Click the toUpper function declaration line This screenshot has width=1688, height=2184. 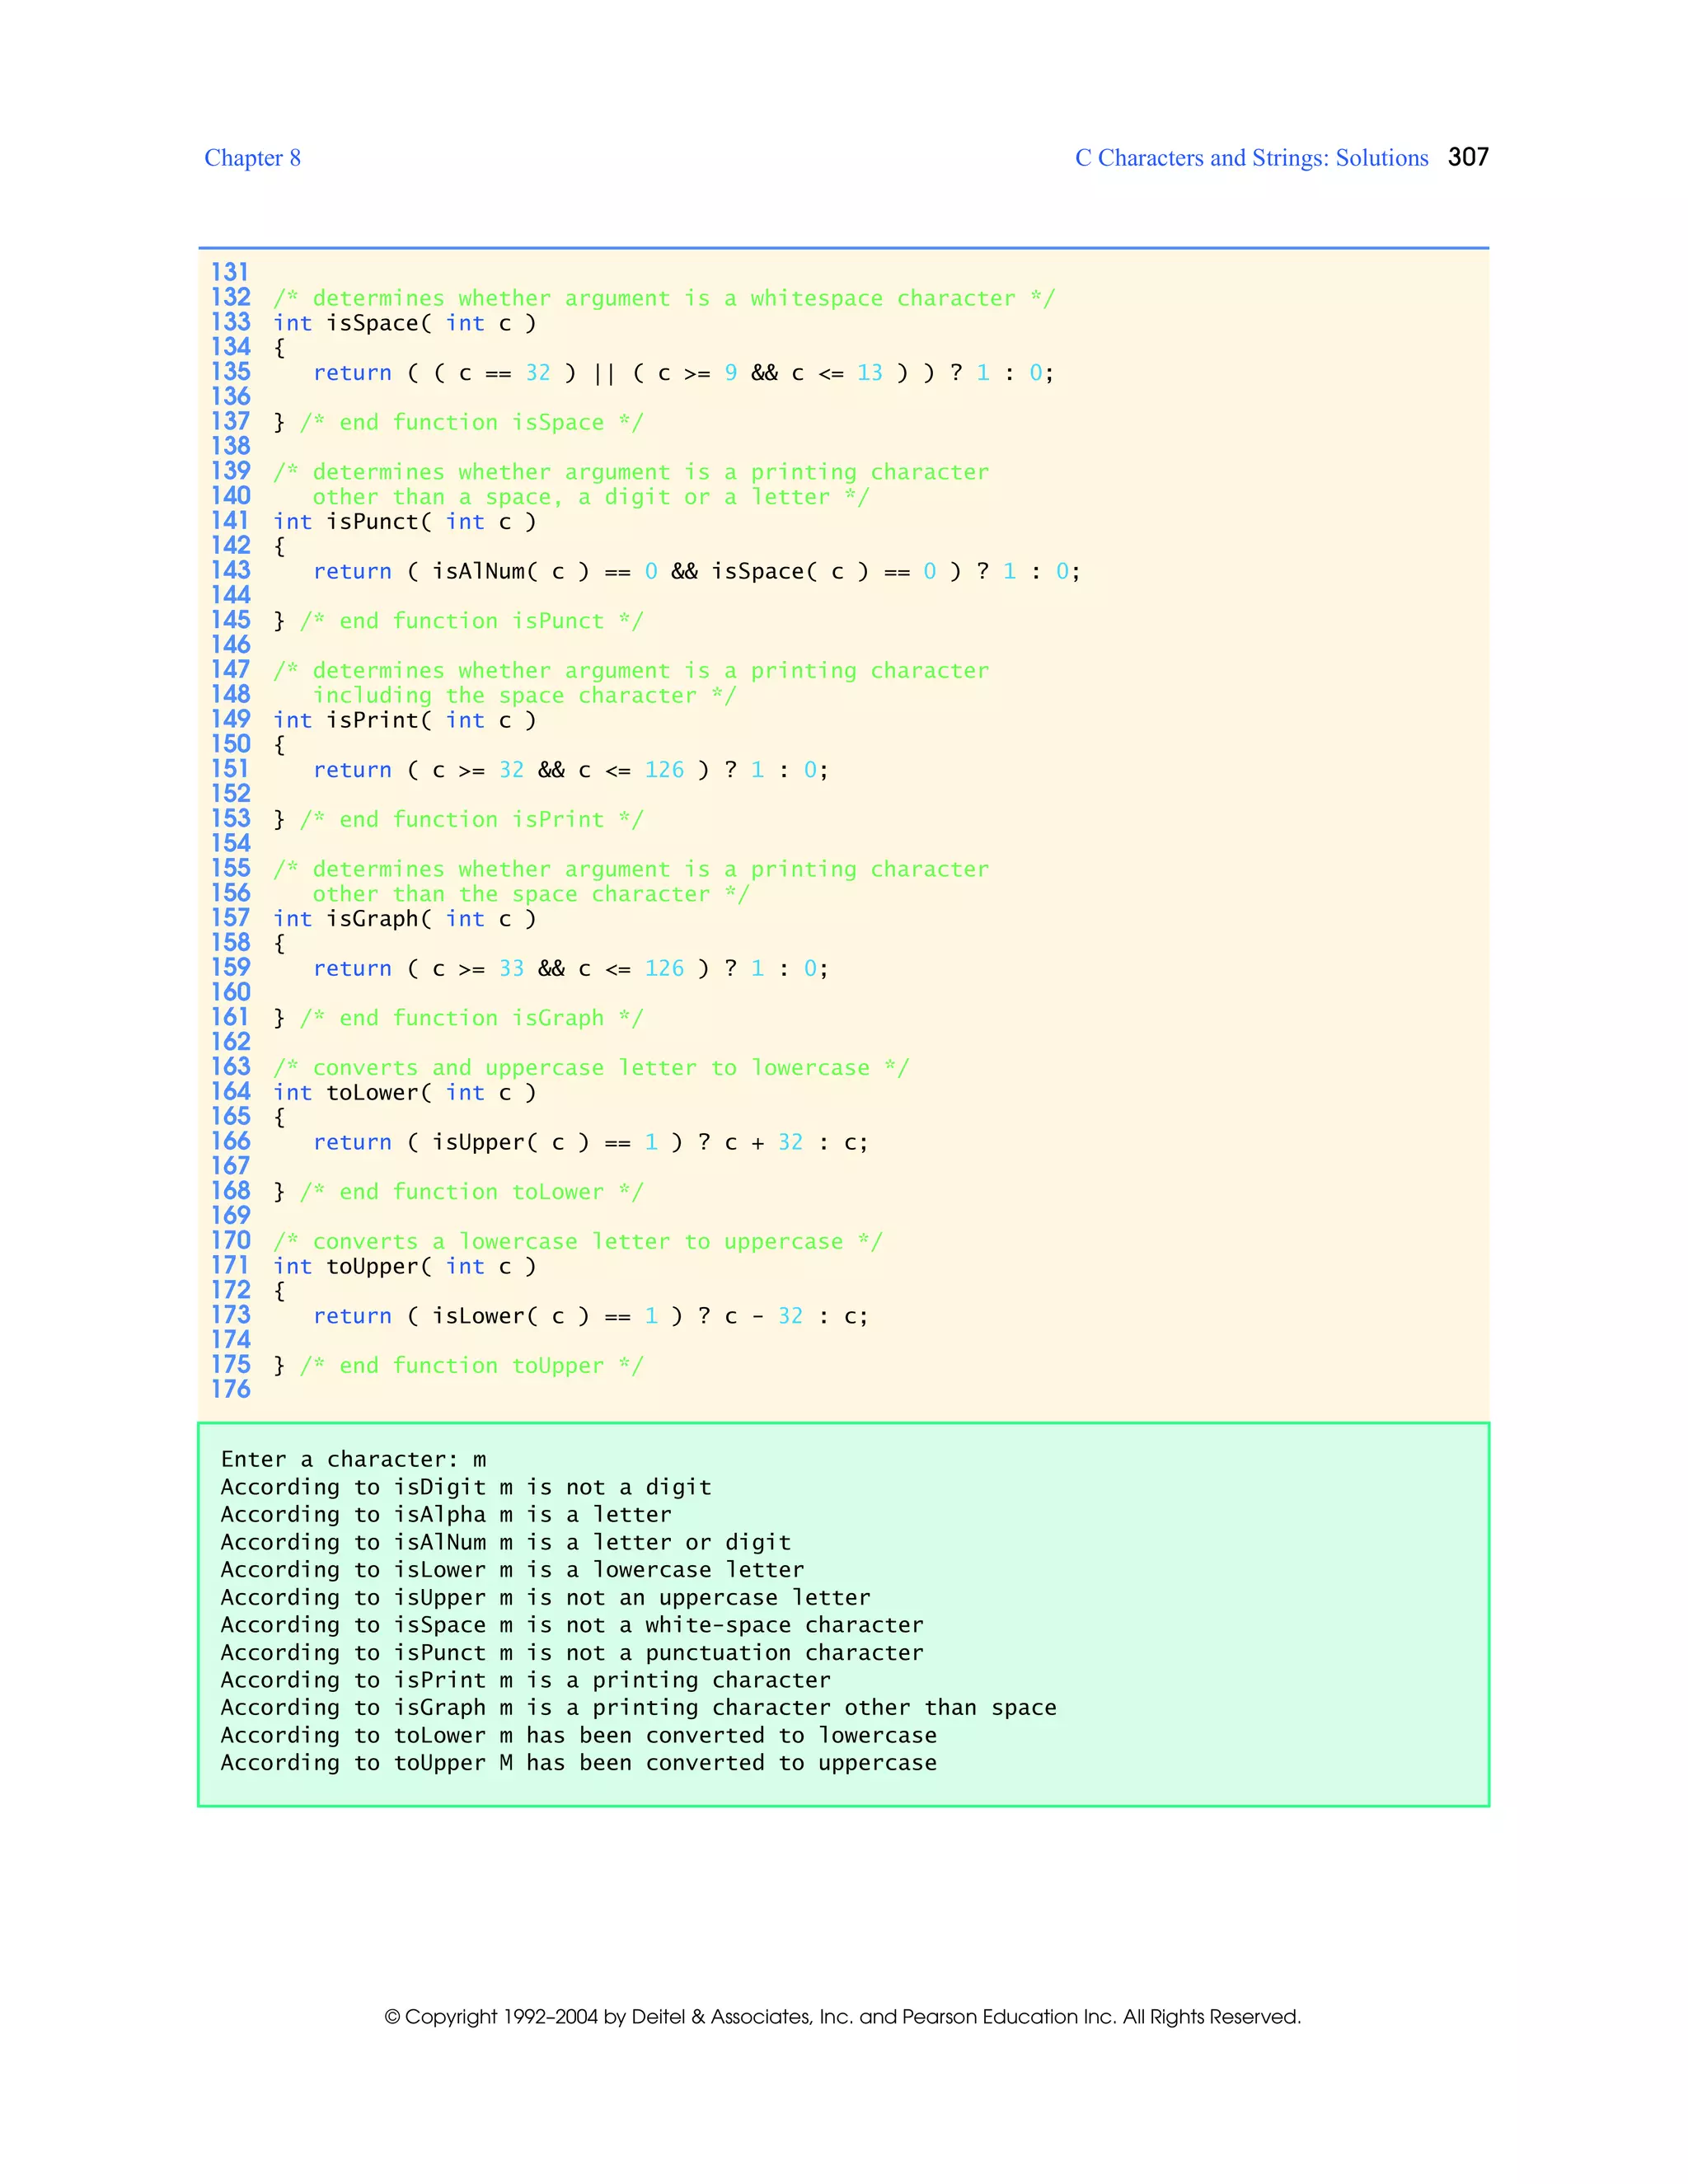click(404, 1267)
